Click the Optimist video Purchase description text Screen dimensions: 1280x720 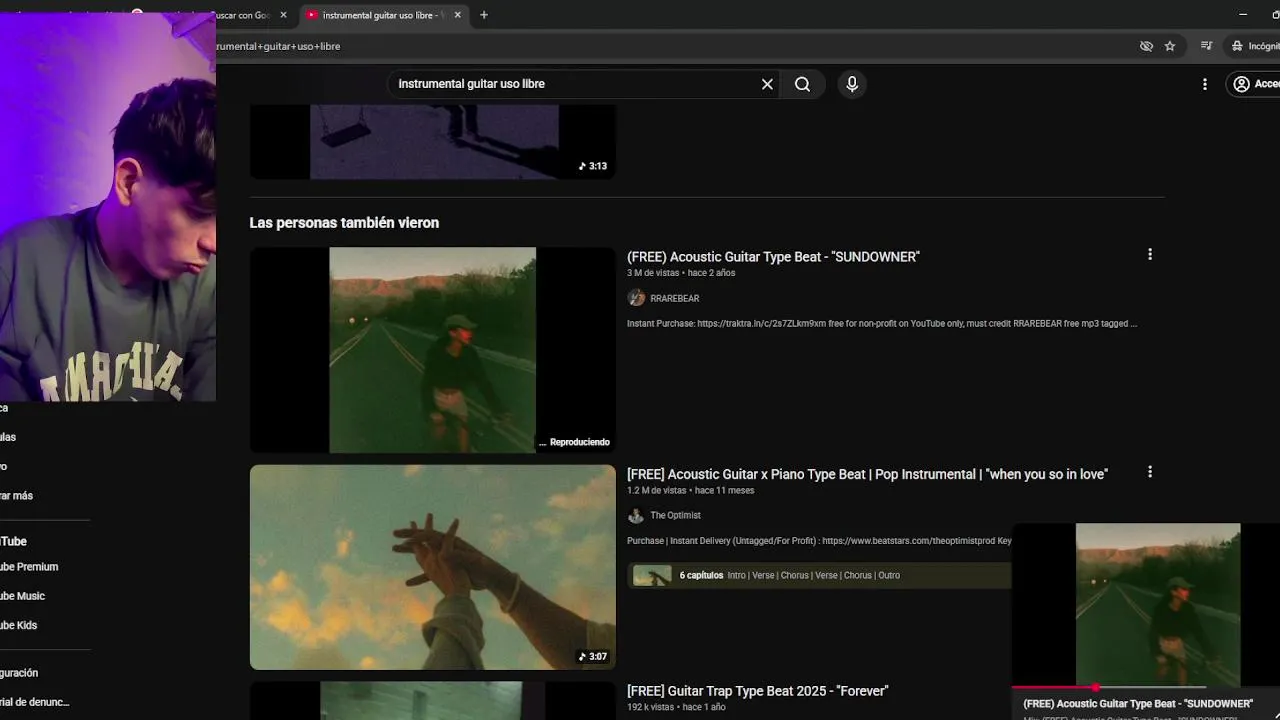coord(819,541)
